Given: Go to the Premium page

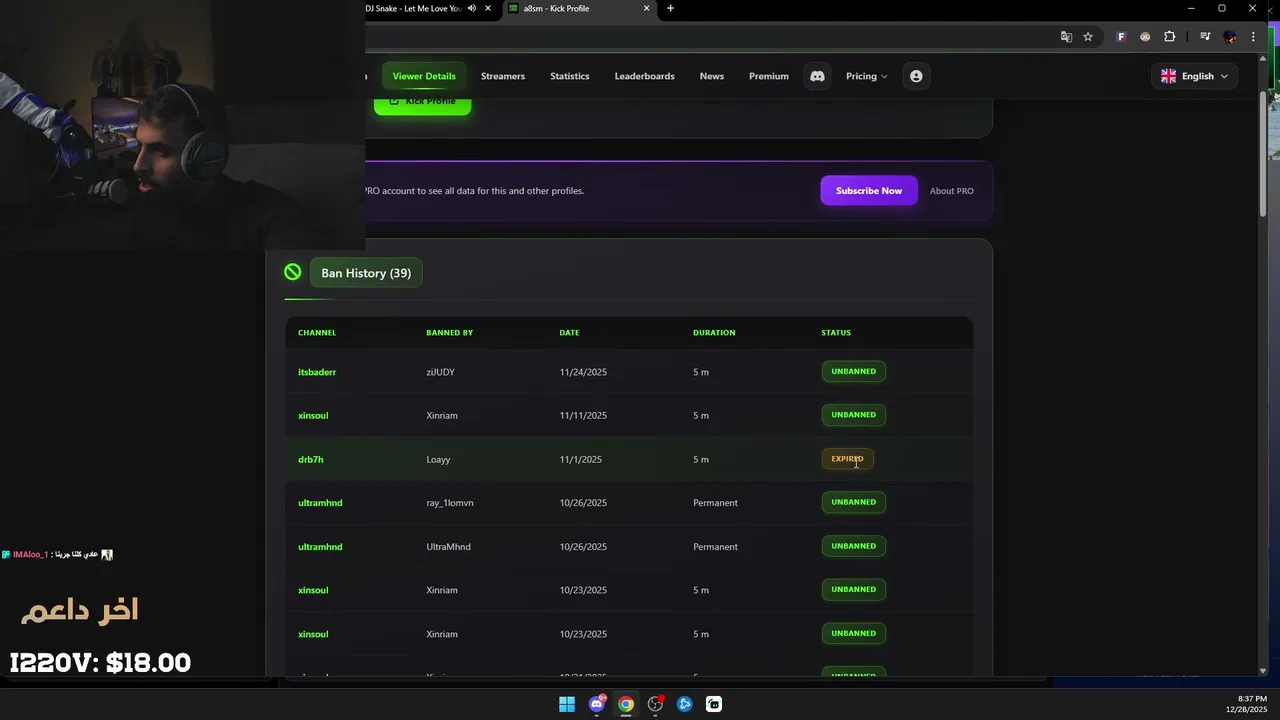Looking at the screenshot, I should coord(769,76).
